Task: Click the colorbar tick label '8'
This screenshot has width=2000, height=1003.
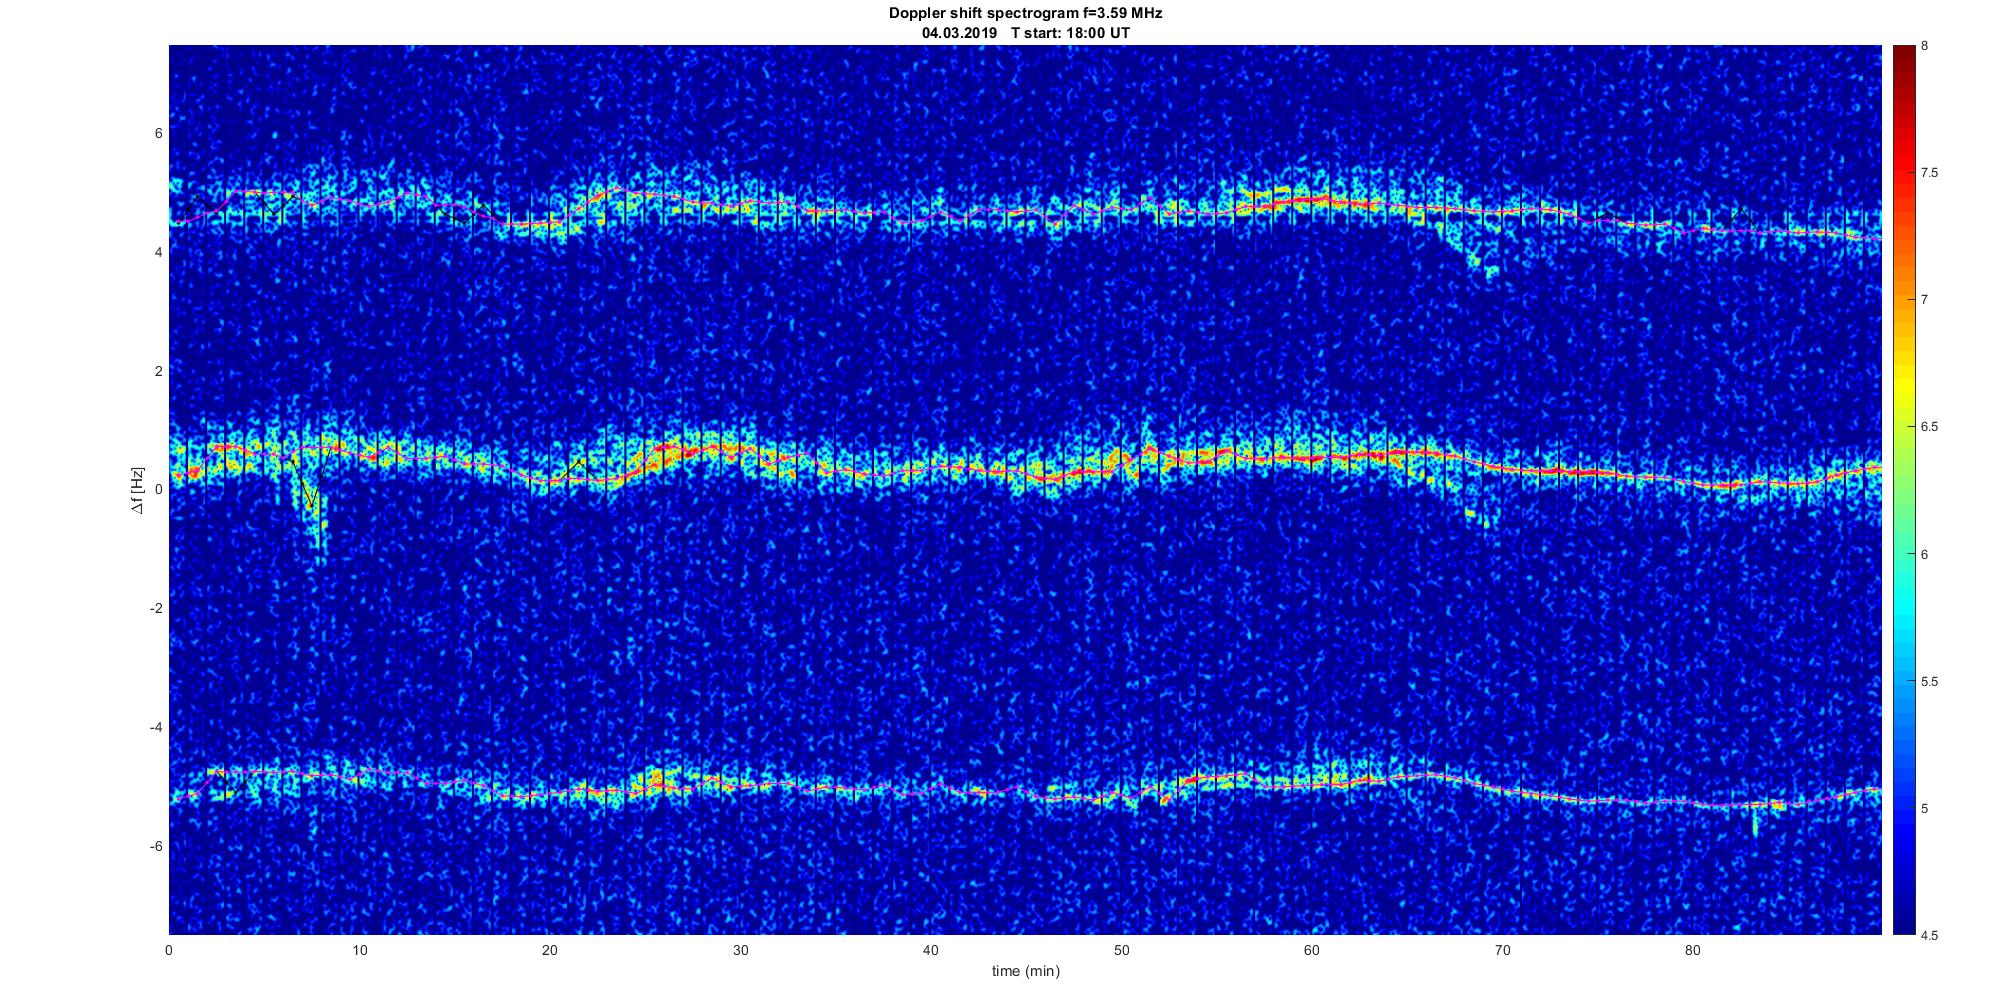Action: [x=1925, y=46]
